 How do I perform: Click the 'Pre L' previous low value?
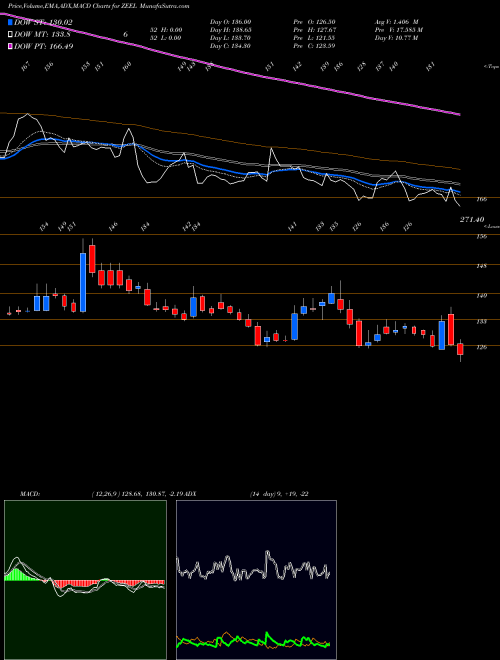click(x=316, y=38)
